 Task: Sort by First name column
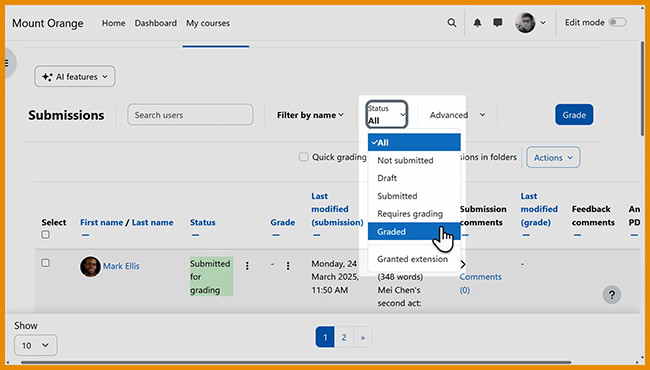click(101, 222)
